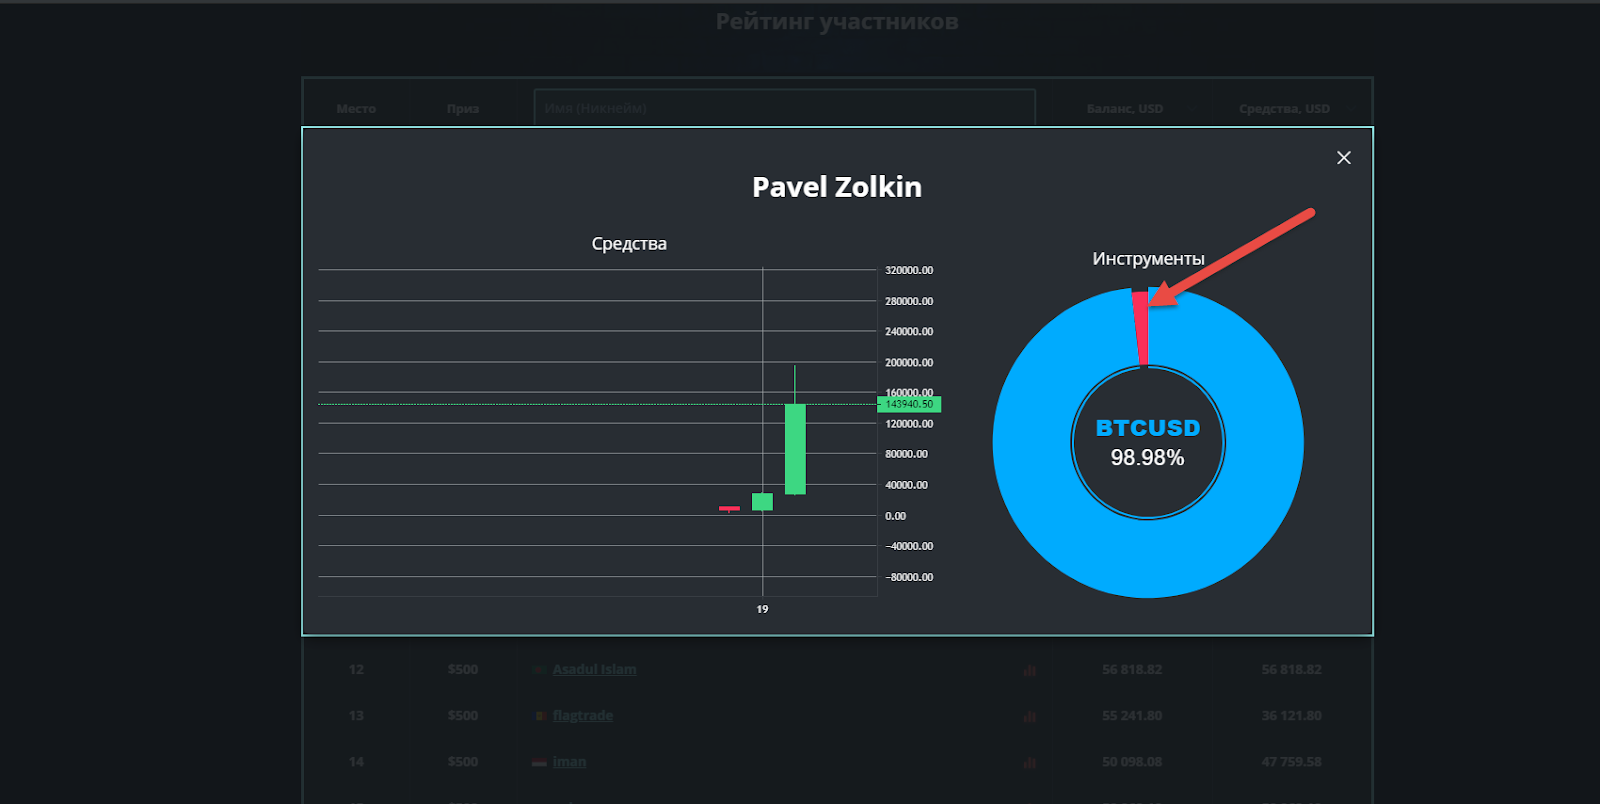Open Asadul Islam participant link

click(594, 669)
